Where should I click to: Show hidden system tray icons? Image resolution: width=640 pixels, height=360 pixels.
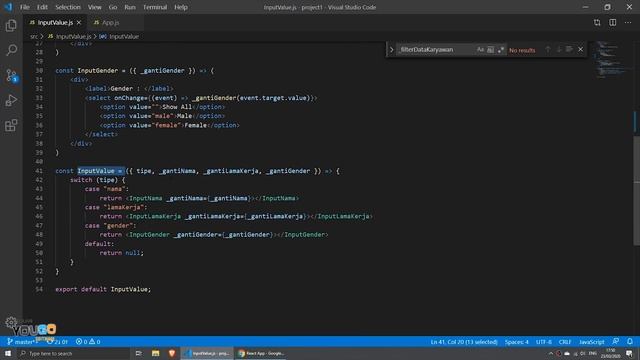pos(550,353)
